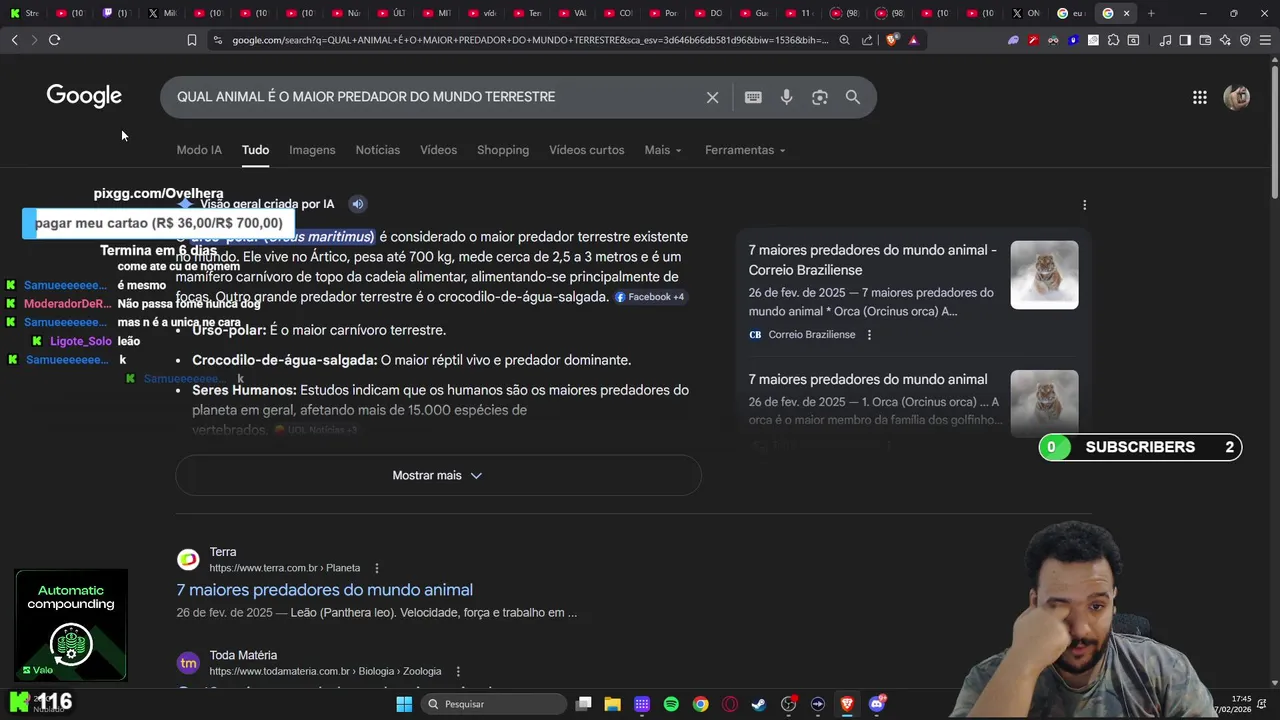Open the Google account avatar
Image resolution: width=1280 pixels, height=720 pixels.
coord(1237,97)
